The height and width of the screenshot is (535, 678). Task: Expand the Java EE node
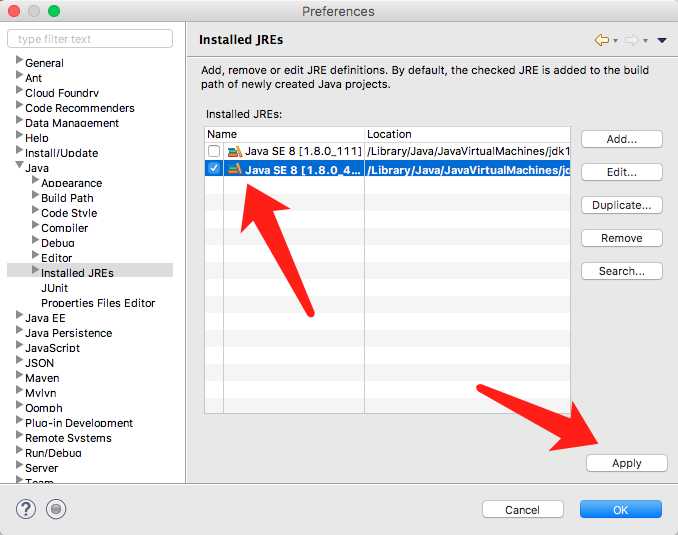coord(19,314)
